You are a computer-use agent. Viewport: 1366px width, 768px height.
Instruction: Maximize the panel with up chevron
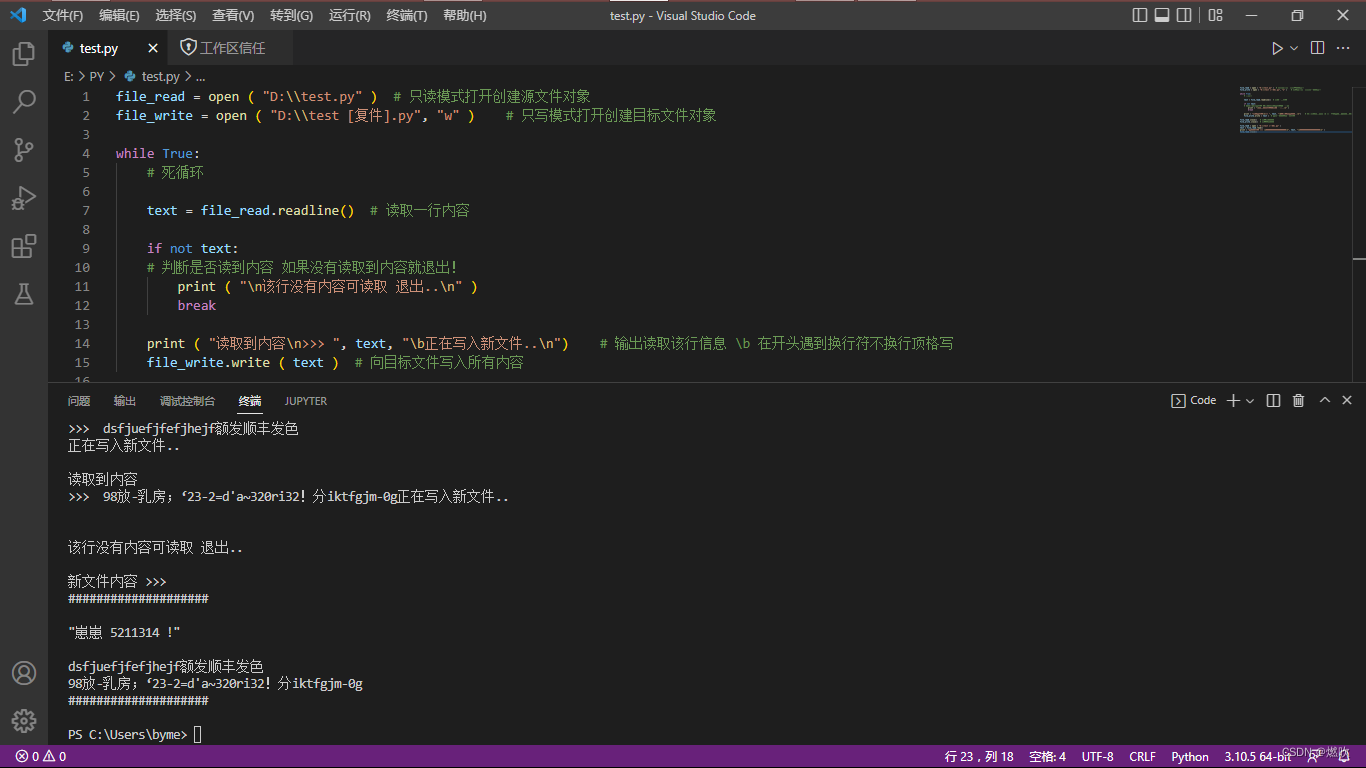[1324, 400]
